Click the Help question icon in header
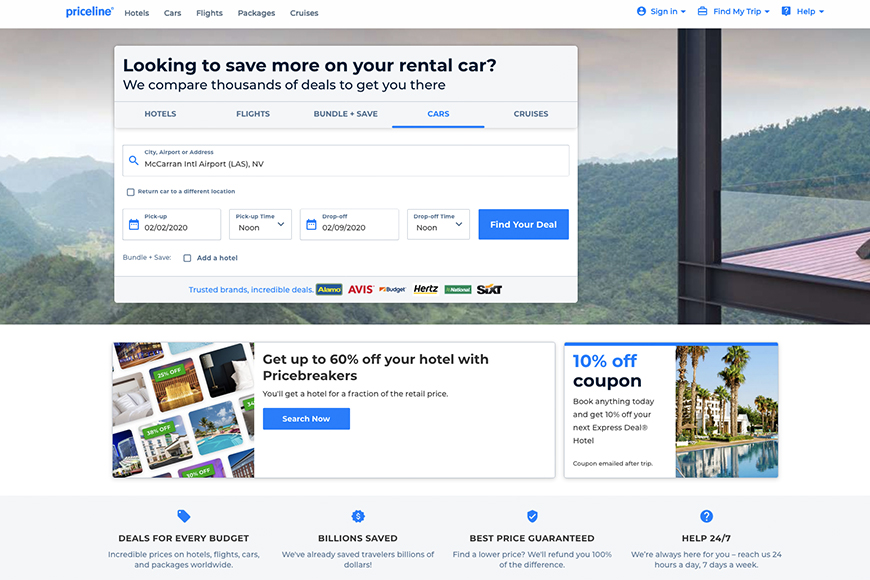870x580 pixels. 786,11
